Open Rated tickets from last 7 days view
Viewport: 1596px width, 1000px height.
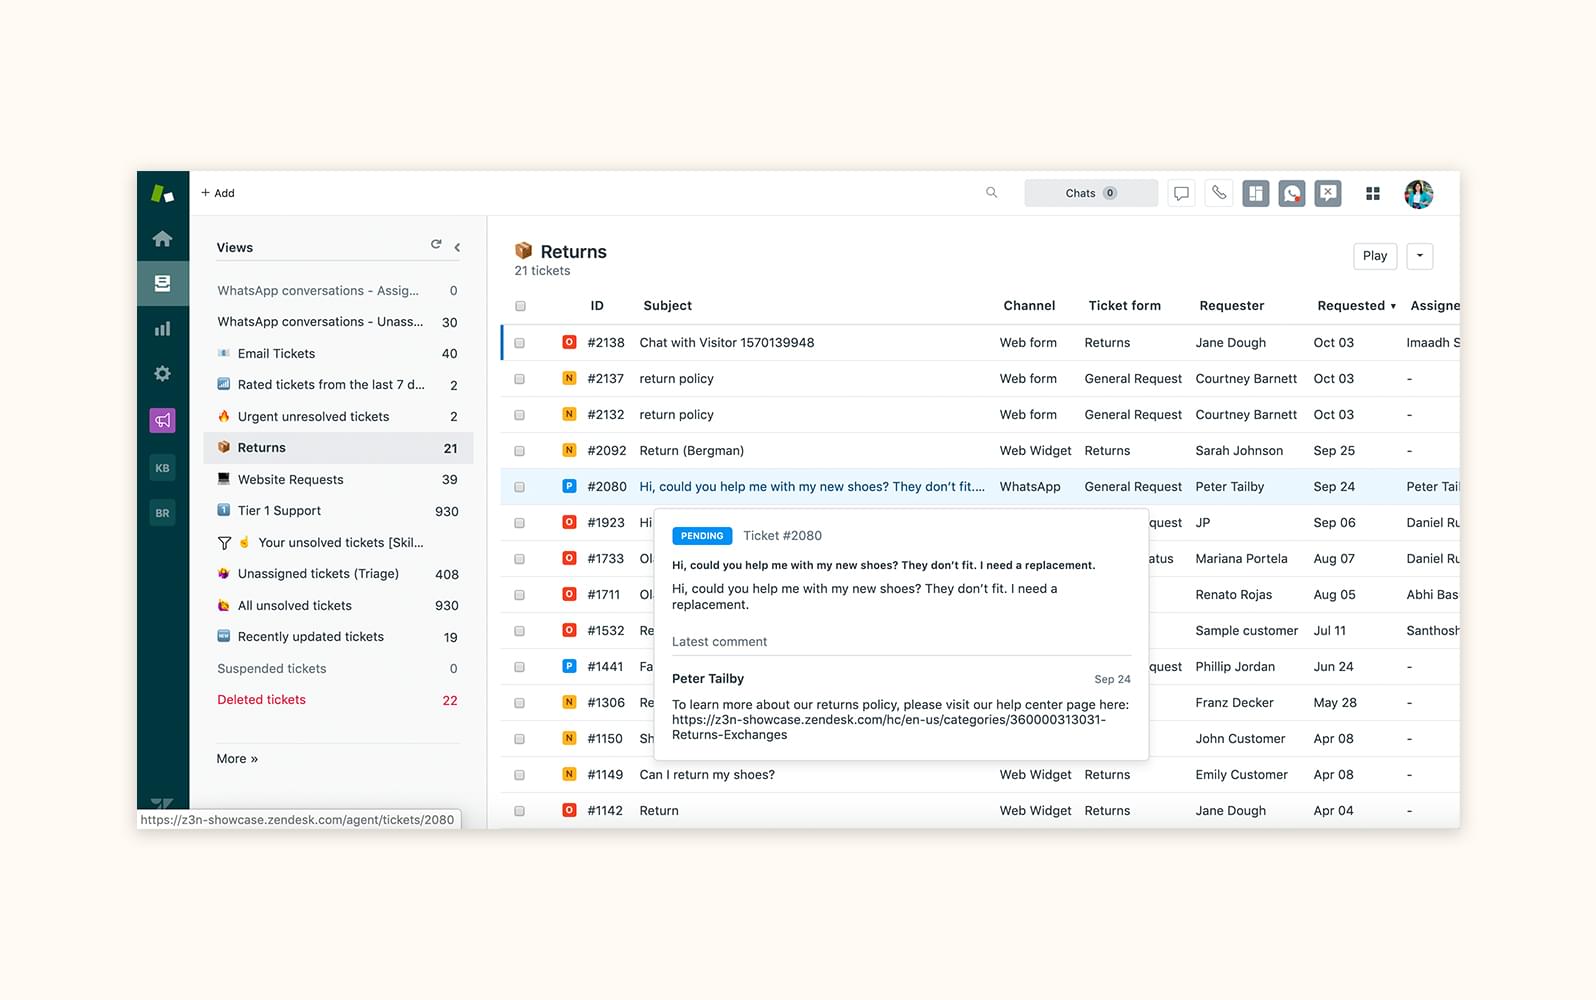coord(338,385)
